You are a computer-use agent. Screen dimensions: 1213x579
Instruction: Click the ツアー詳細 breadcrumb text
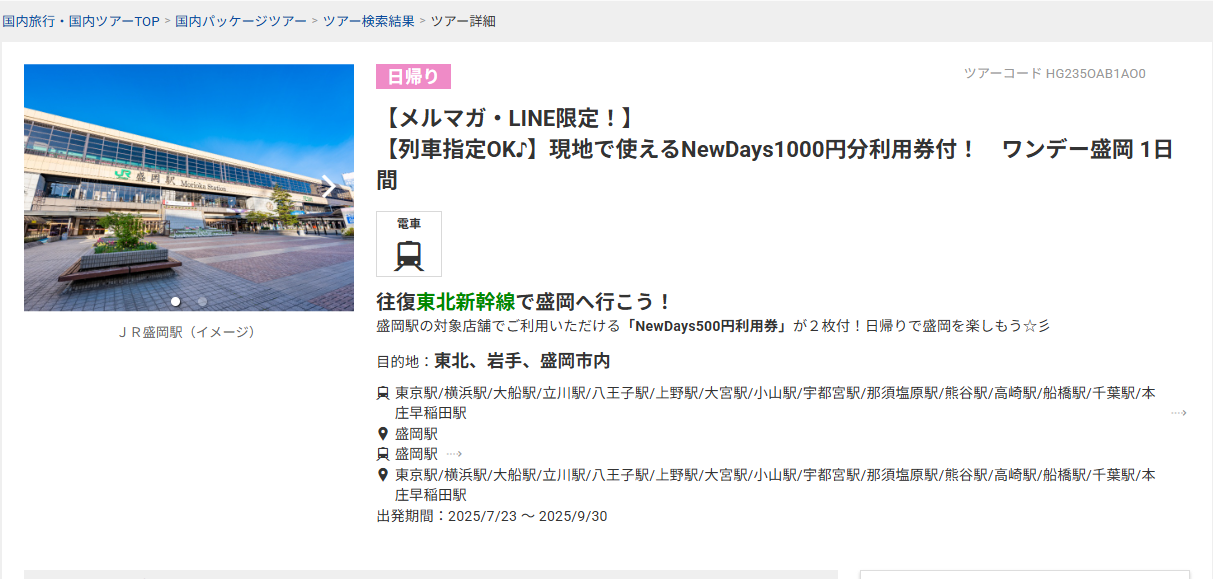[463, 21]
